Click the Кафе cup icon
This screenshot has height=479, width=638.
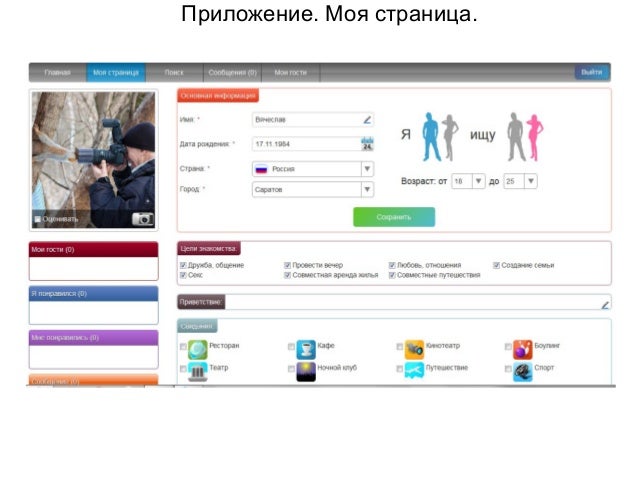pyautogui.click(x=306, y=349)
